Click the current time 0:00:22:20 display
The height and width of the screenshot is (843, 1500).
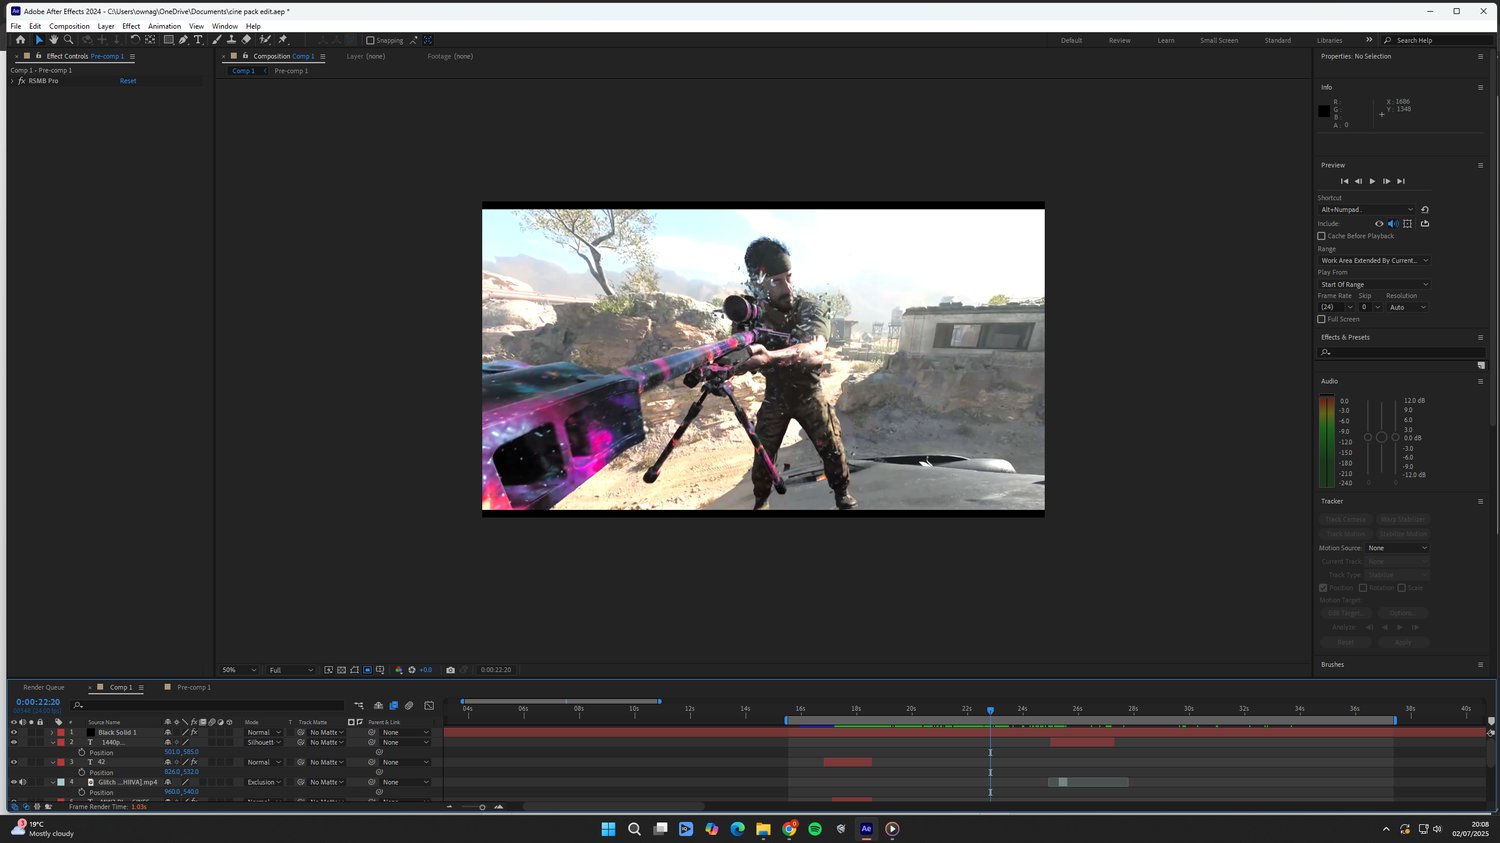click(x=38, y=702)
